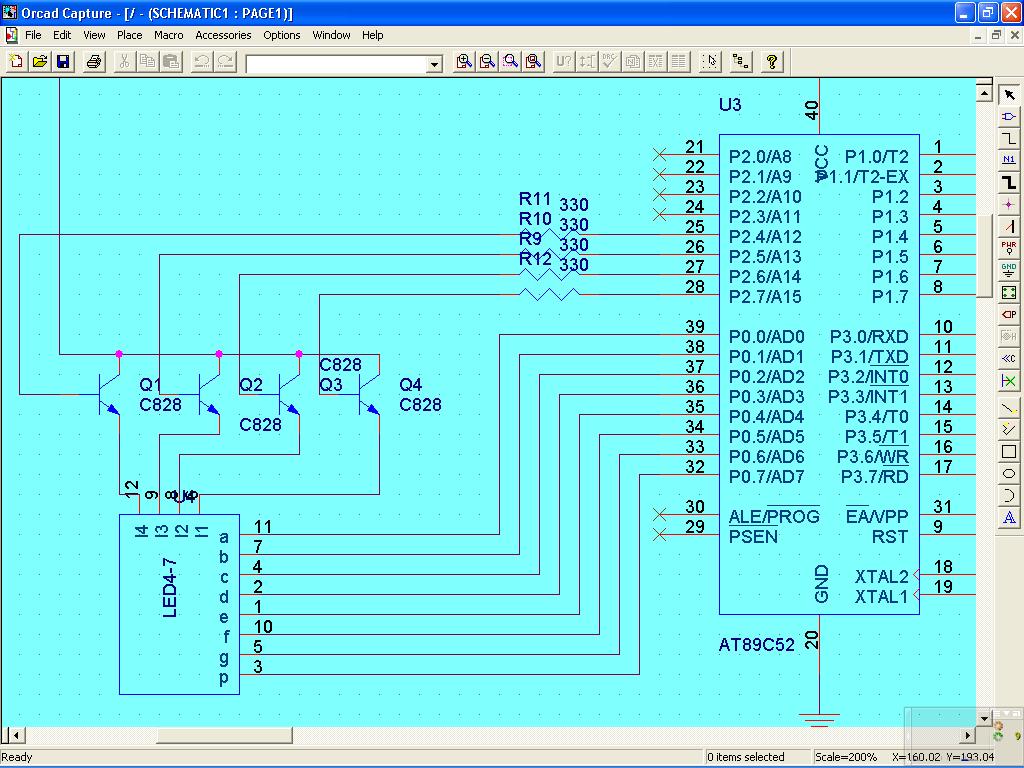
Task: Choose the Place Bus Entry tool
Action: (x=1009, y=227)
